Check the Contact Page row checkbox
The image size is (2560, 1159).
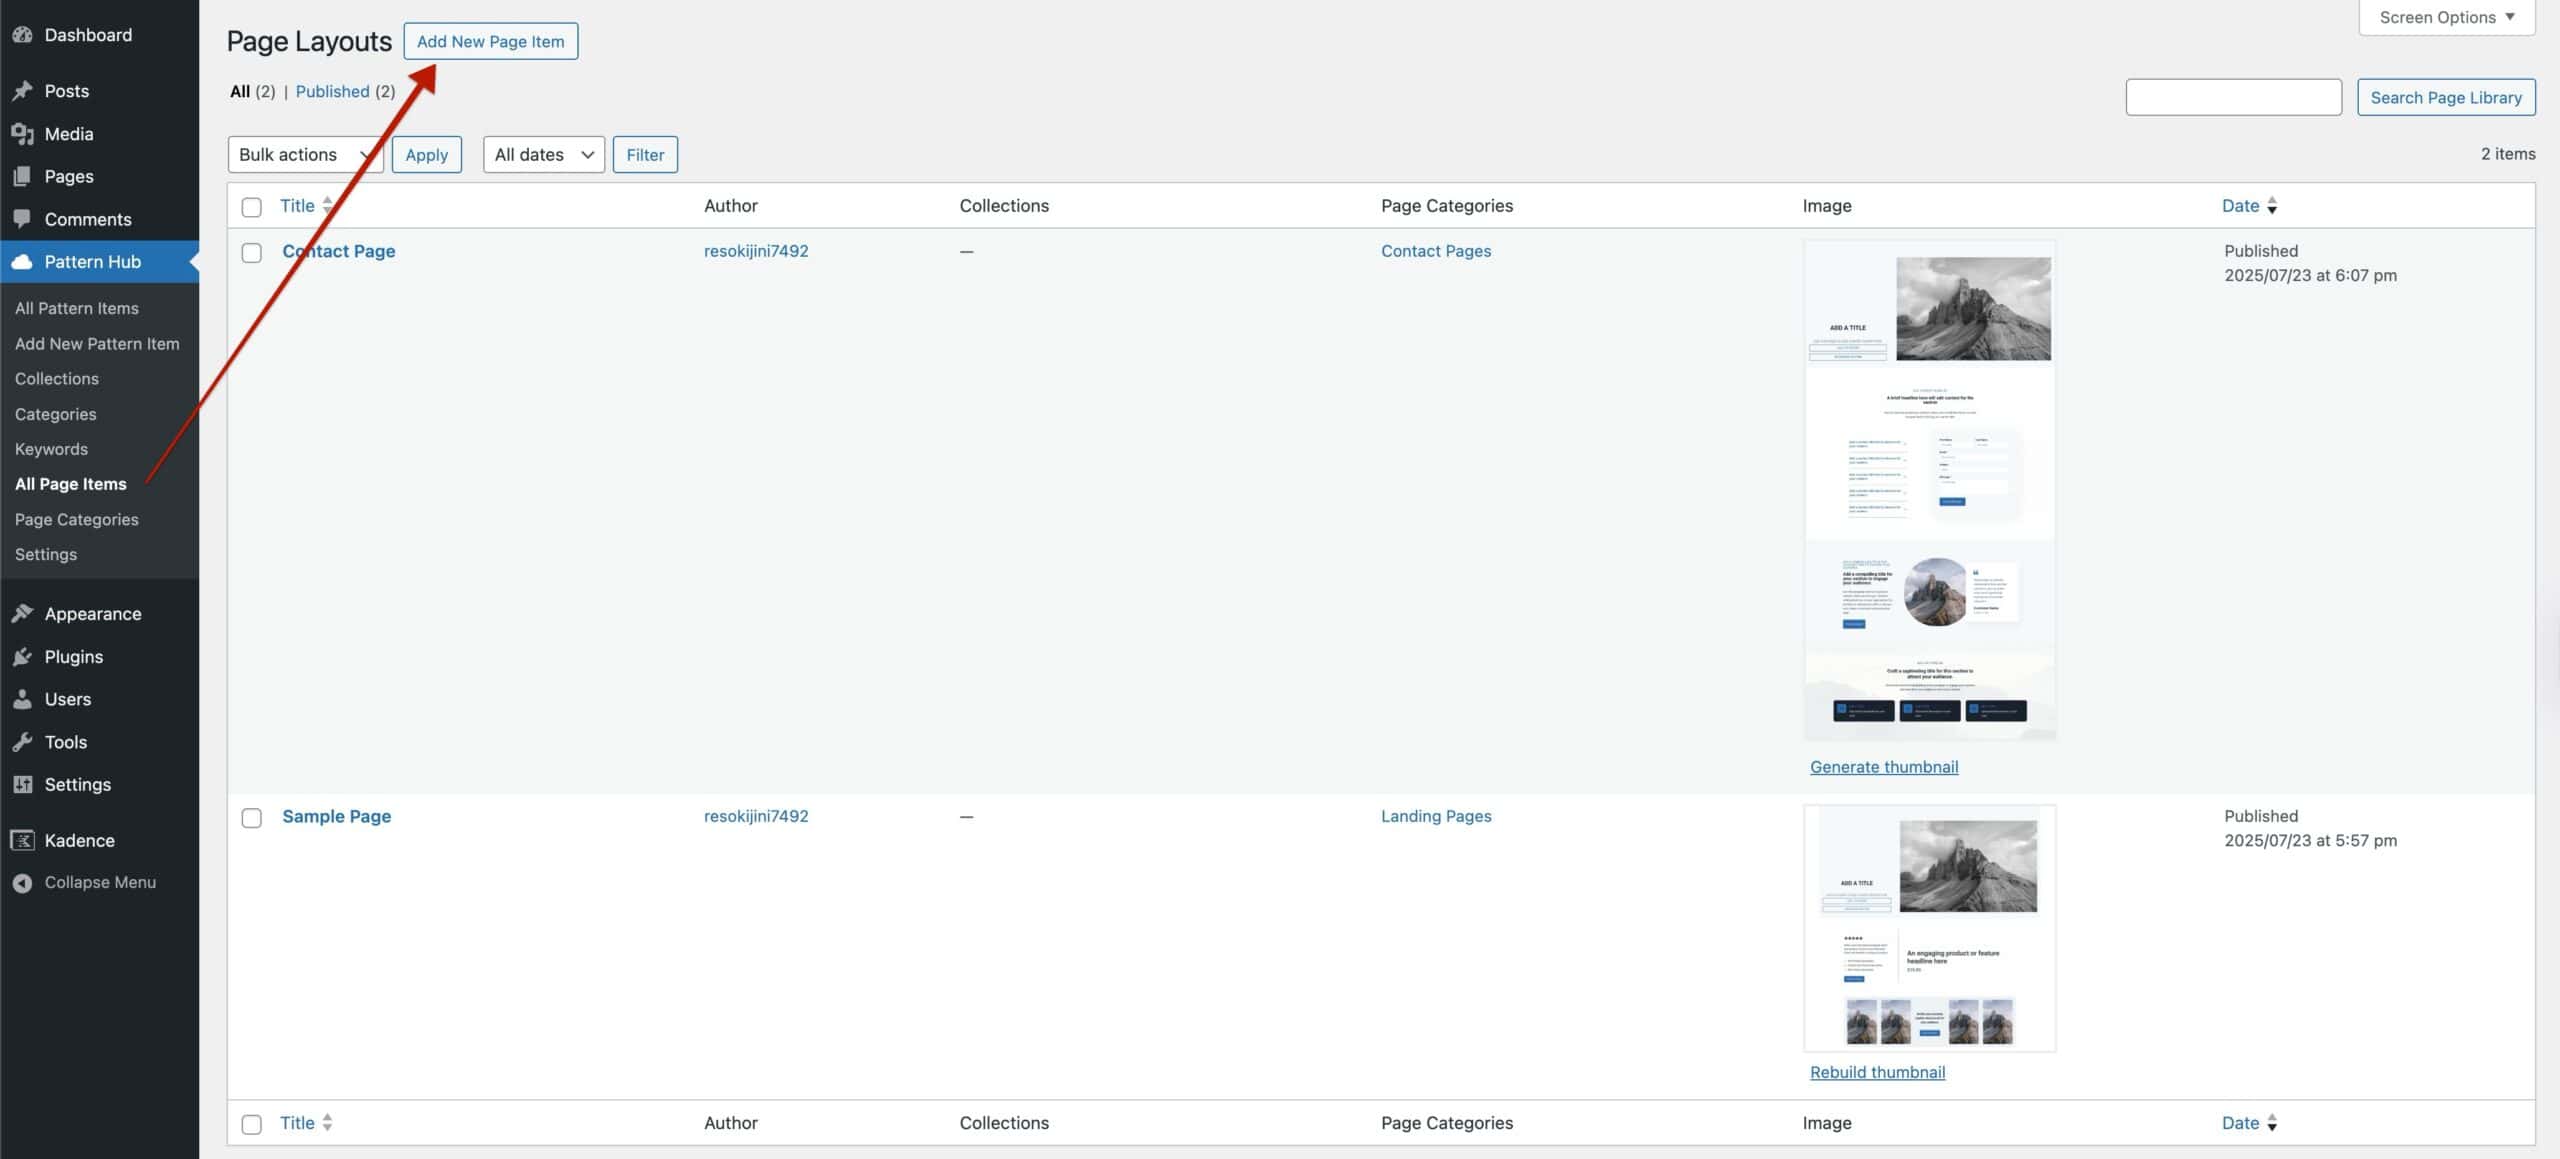252,253
